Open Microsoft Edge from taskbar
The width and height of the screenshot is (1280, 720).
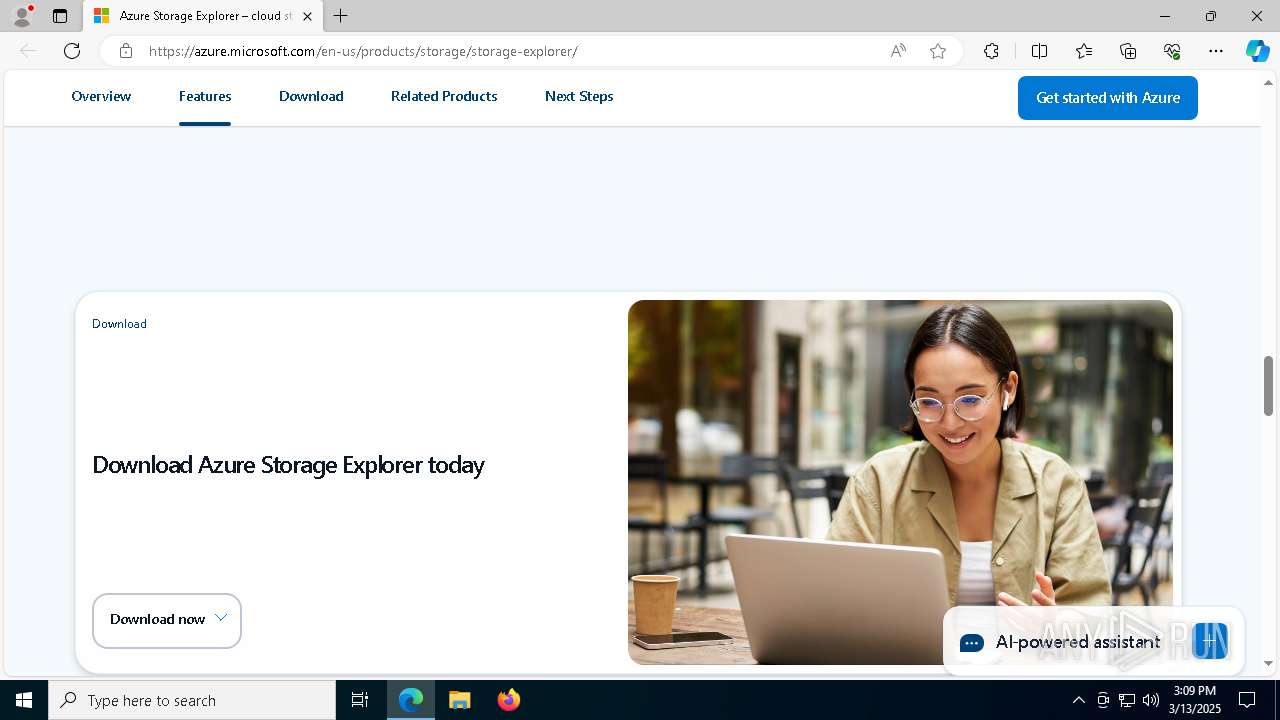pos(411,700)
